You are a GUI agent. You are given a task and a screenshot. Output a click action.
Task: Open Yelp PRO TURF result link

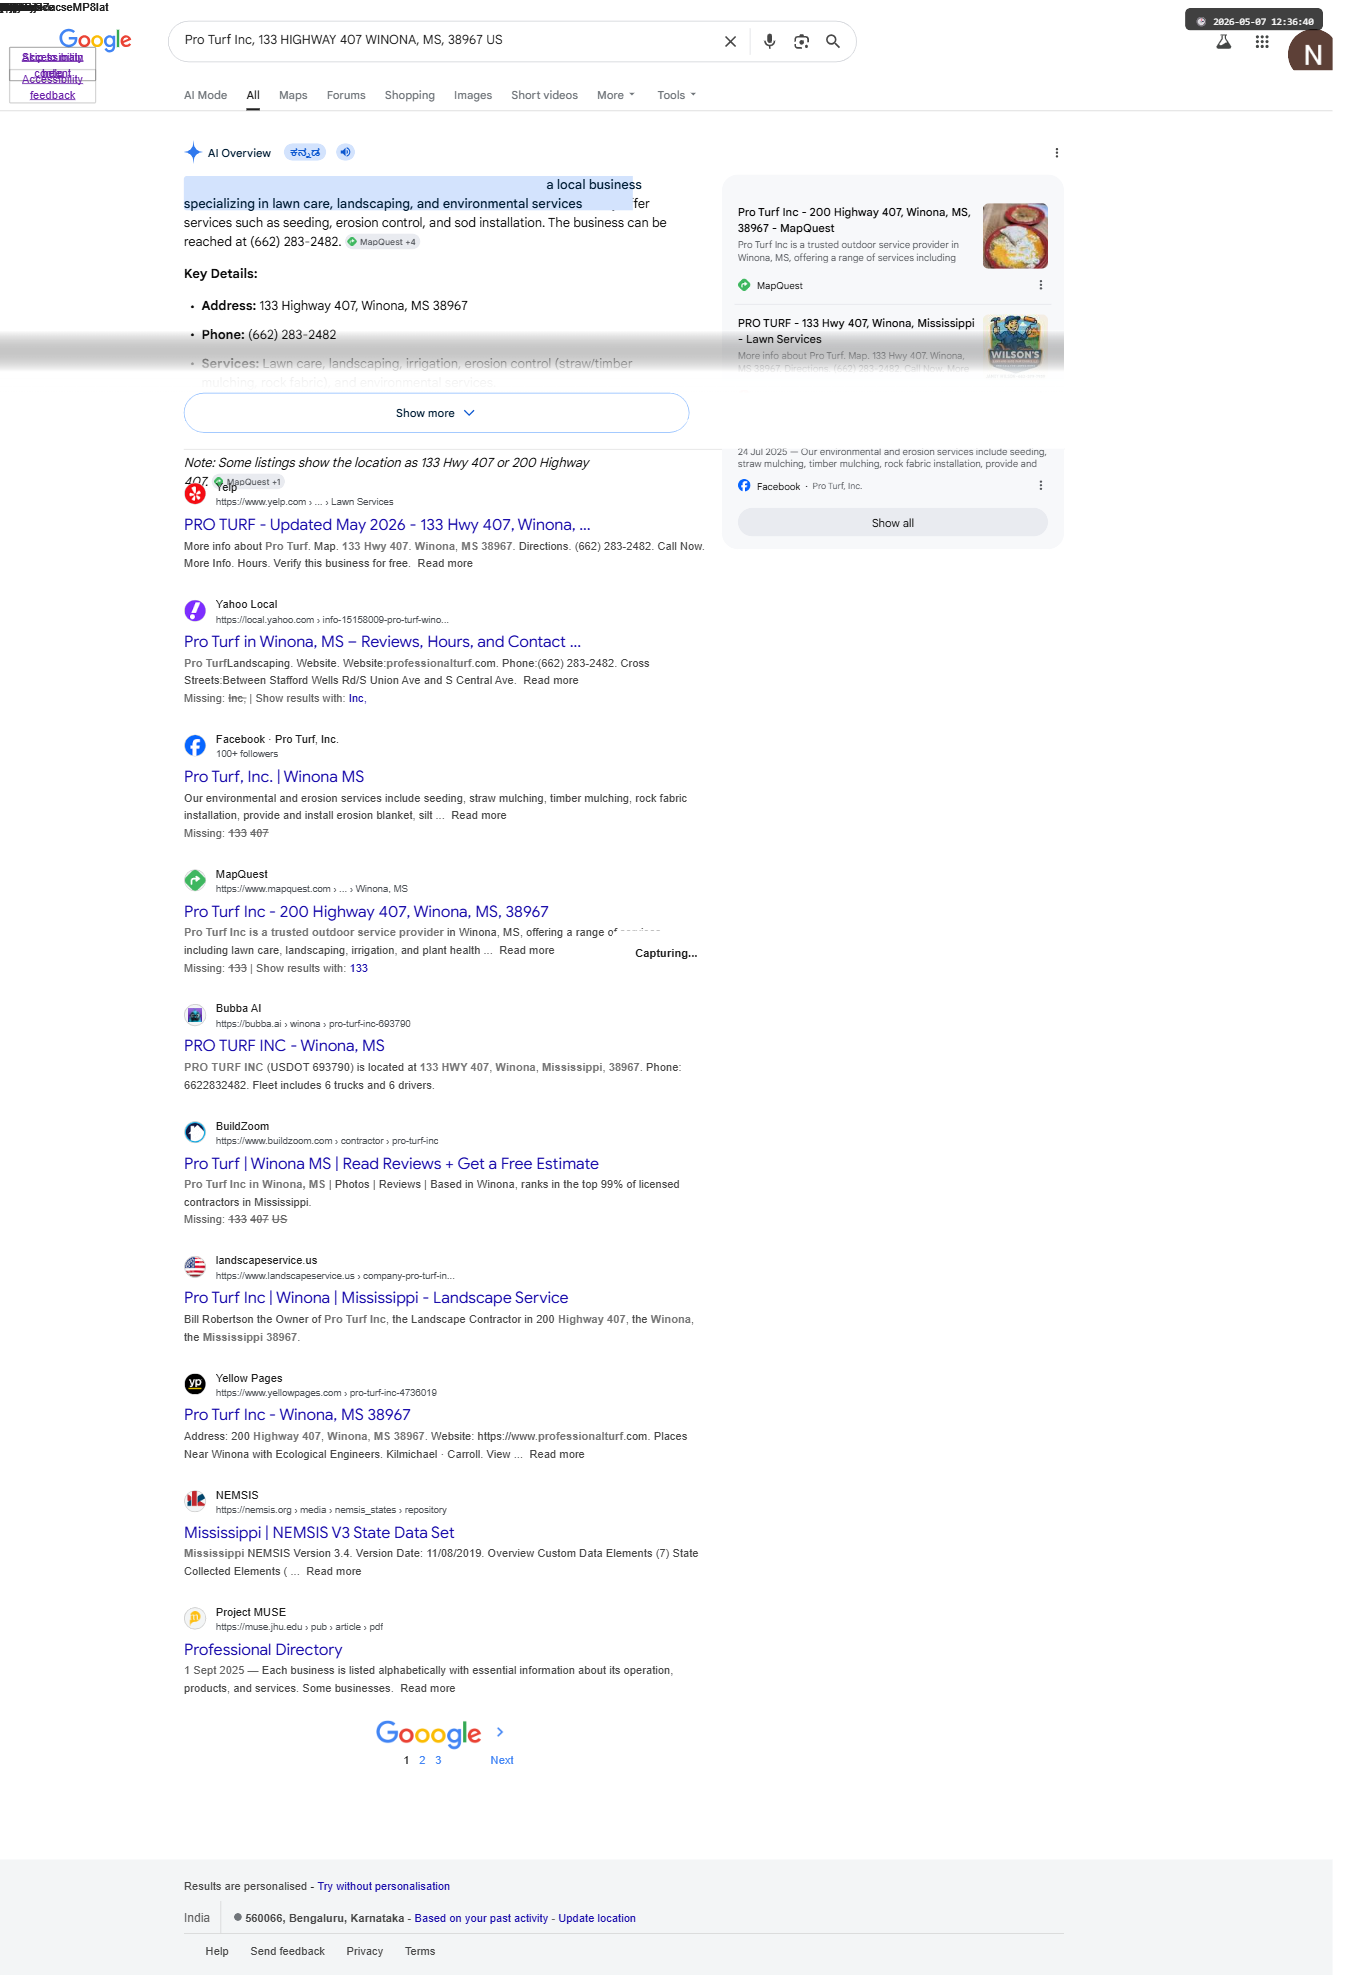(387, 524)
